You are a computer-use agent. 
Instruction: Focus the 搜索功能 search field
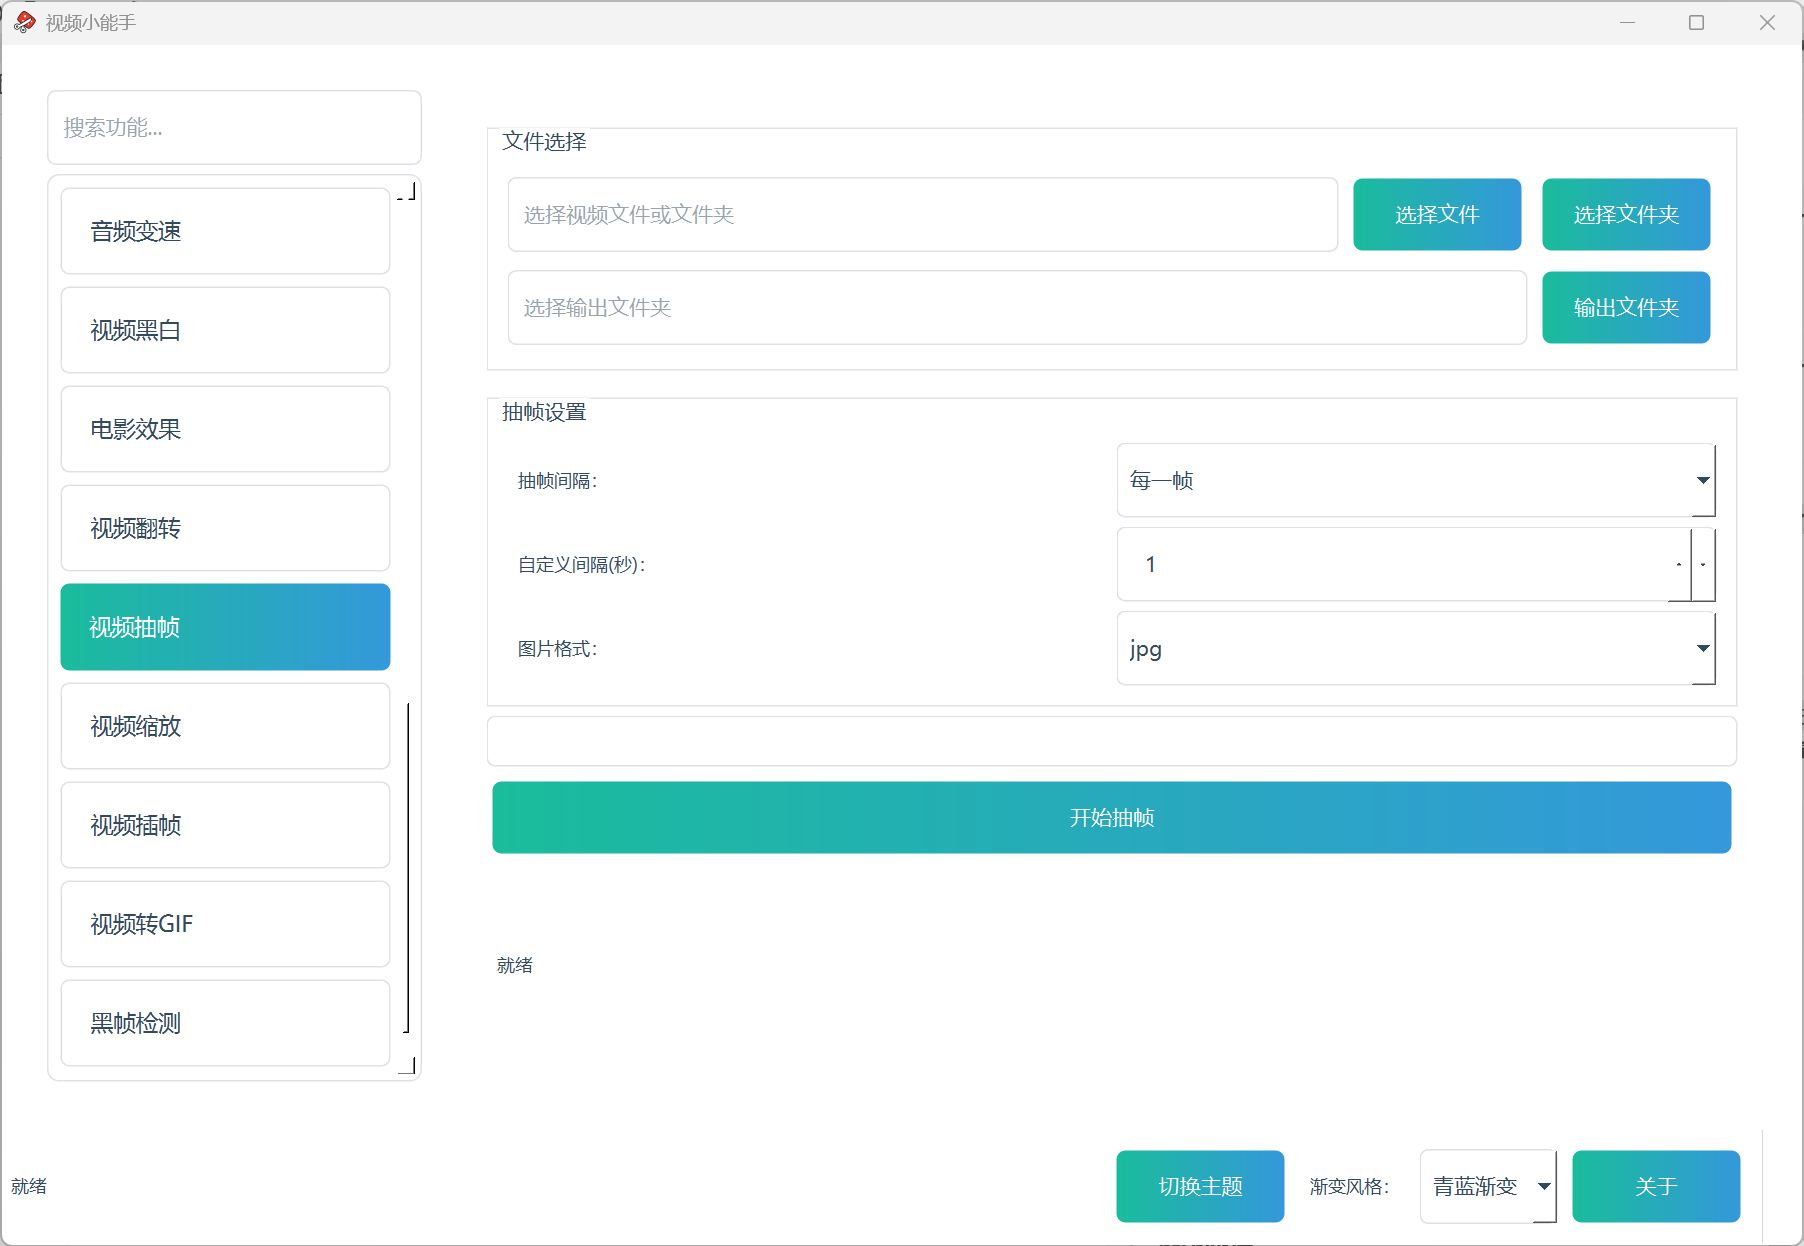234,127
